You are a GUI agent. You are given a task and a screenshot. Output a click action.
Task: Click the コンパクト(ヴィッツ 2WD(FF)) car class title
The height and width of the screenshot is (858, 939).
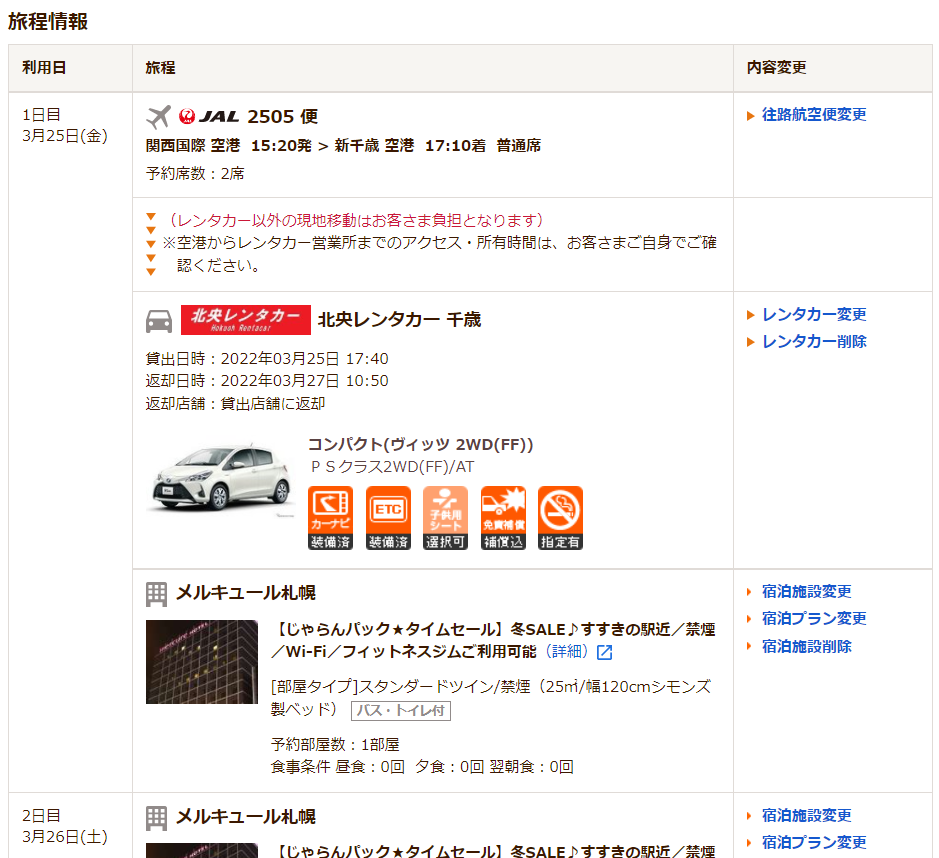coord(420,444)
